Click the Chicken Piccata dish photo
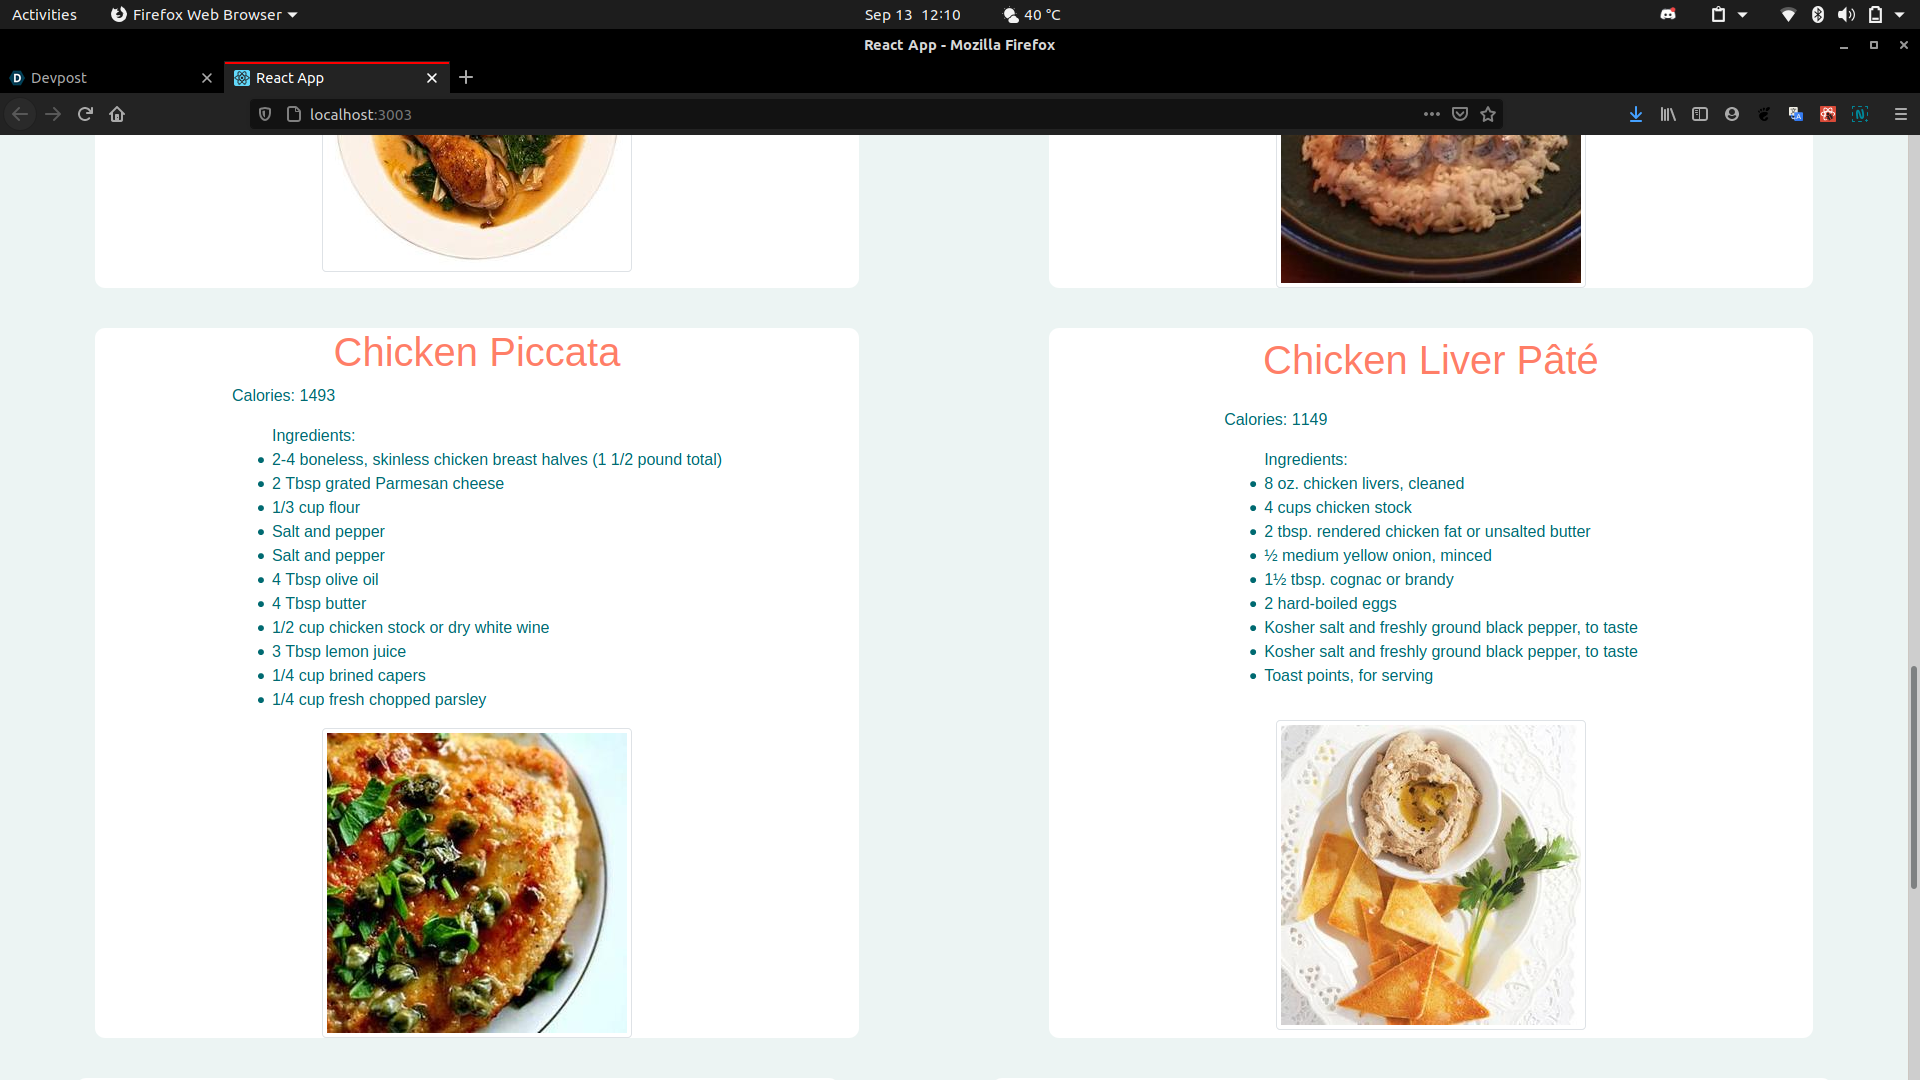 click(477, 882)
